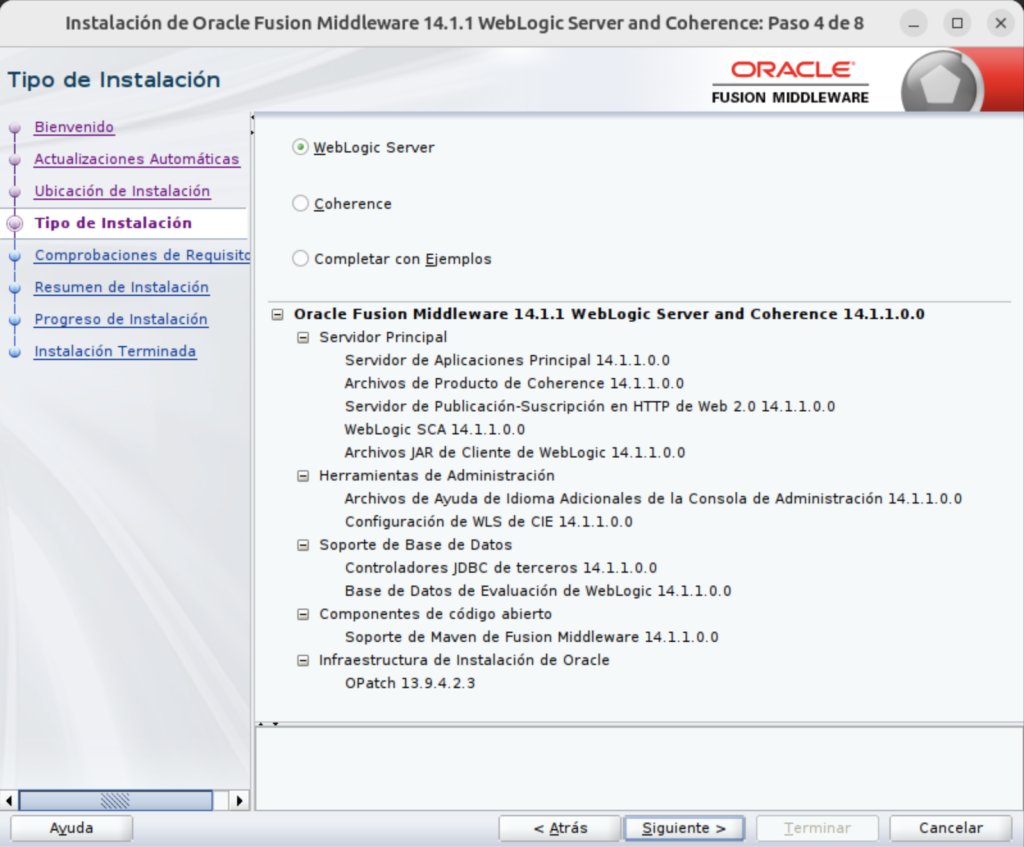Select Completar con Ejemplos option
The width and height of the screenshot is (1024, 847).
300,258
